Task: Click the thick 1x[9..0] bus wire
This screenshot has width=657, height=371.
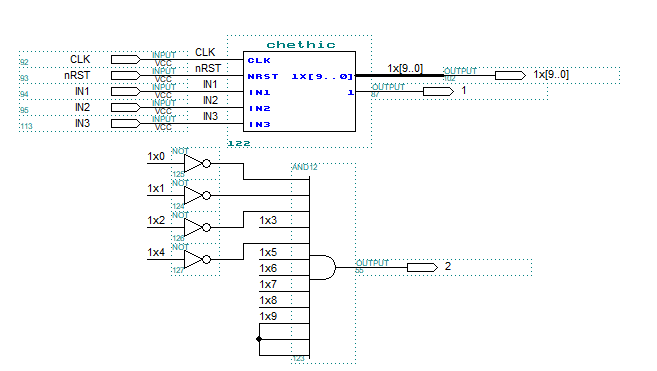Action: tap(400, 76)
